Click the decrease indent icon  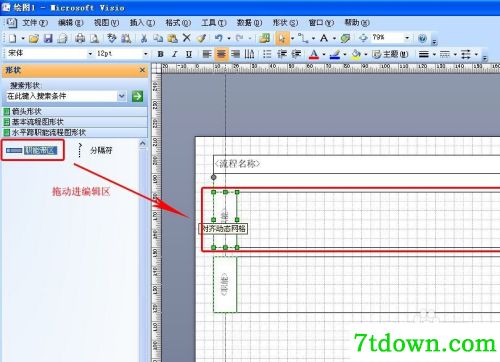pyautogui.click(x=282, y=54)
